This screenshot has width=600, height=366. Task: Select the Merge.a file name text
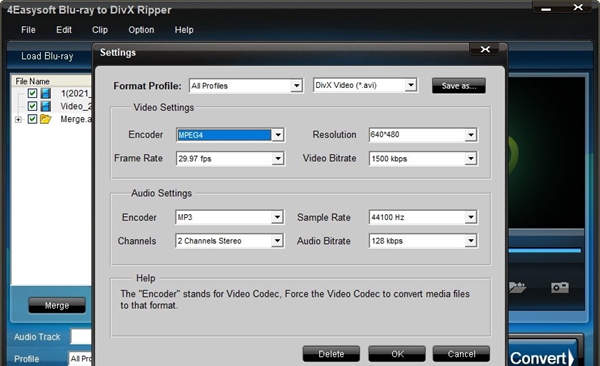pos(76,119)
